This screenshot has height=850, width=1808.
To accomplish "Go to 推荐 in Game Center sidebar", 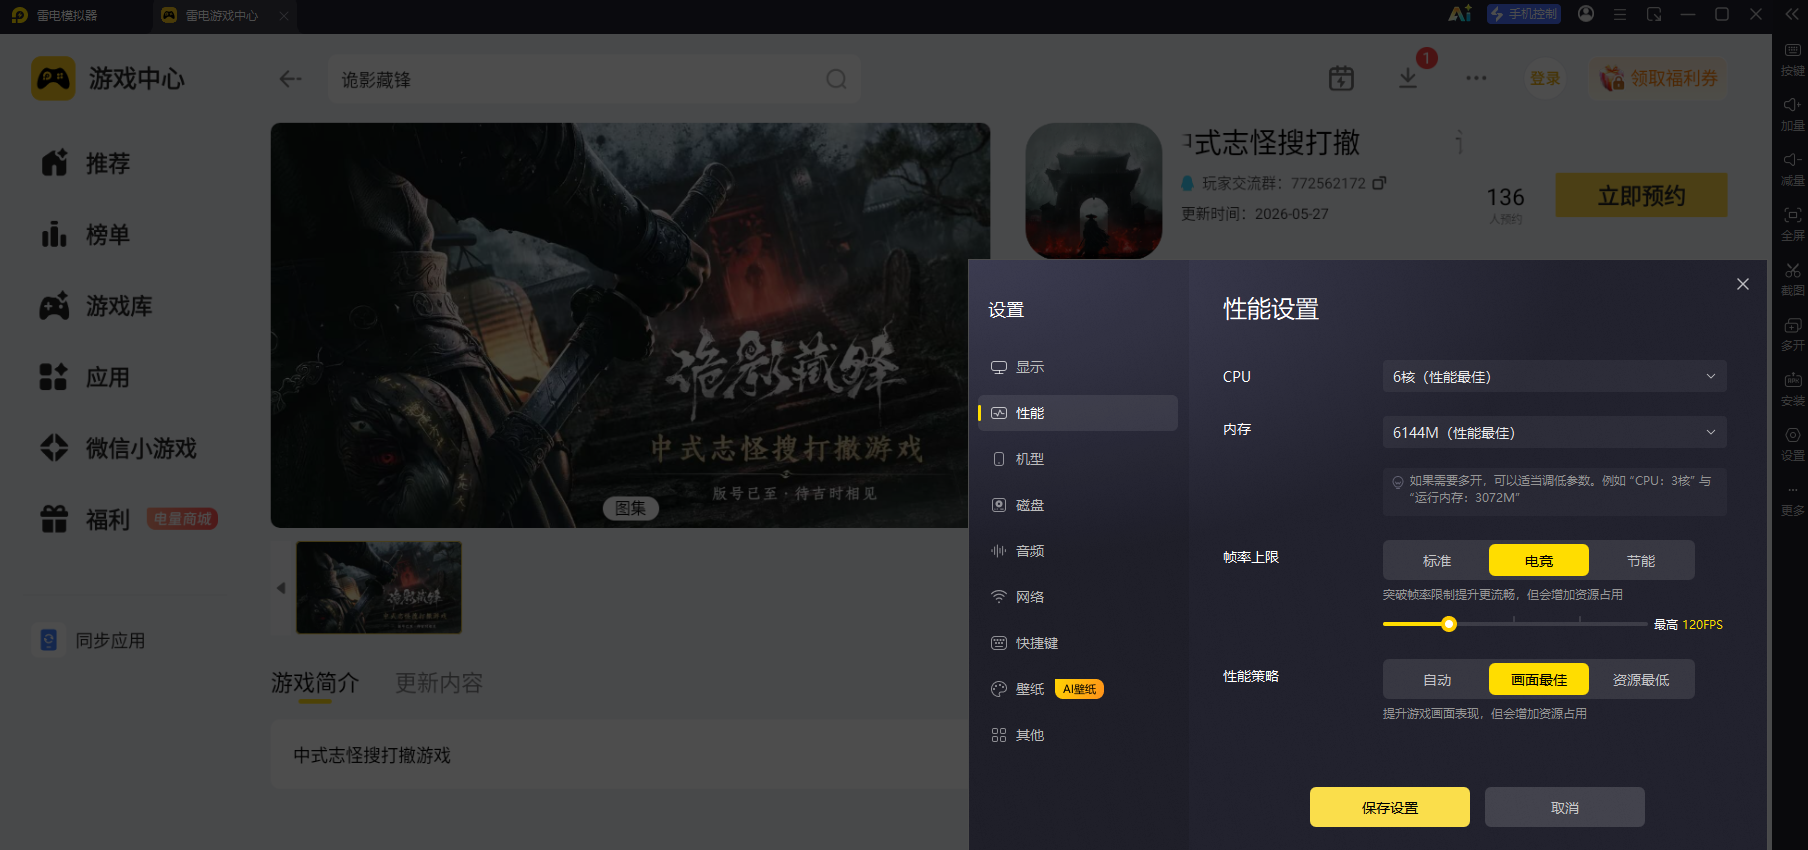I will coord(86,163).
